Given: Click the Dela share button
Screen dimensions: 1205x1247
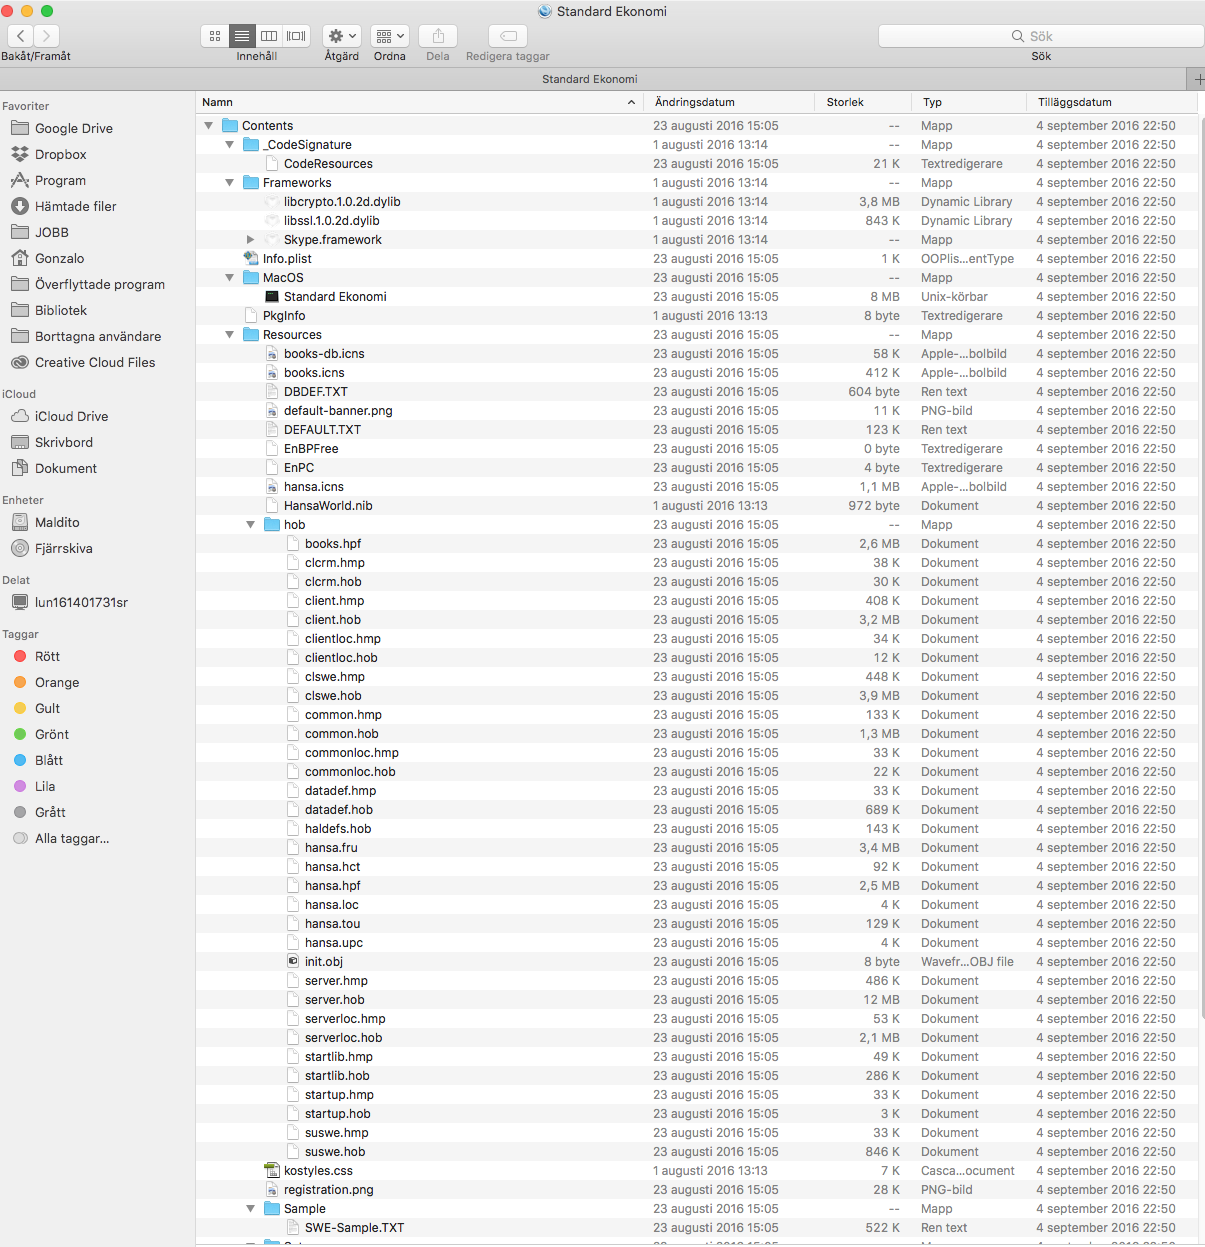Looking at the screenshot, I should click(438, 36).
